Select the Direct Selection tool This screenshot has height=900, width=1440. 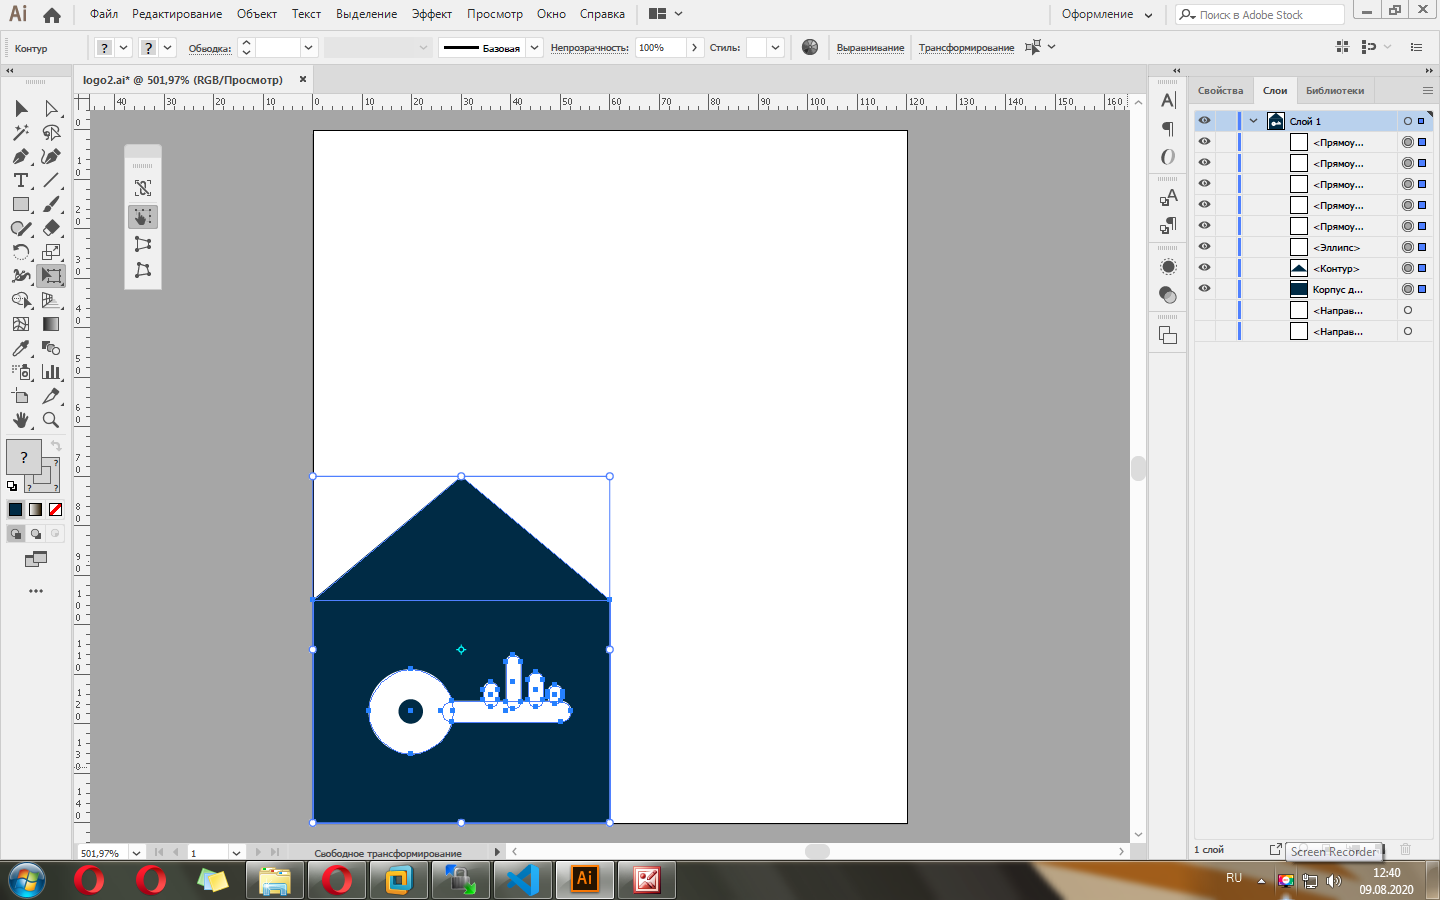pyautogui.click(x=51, y=108)
